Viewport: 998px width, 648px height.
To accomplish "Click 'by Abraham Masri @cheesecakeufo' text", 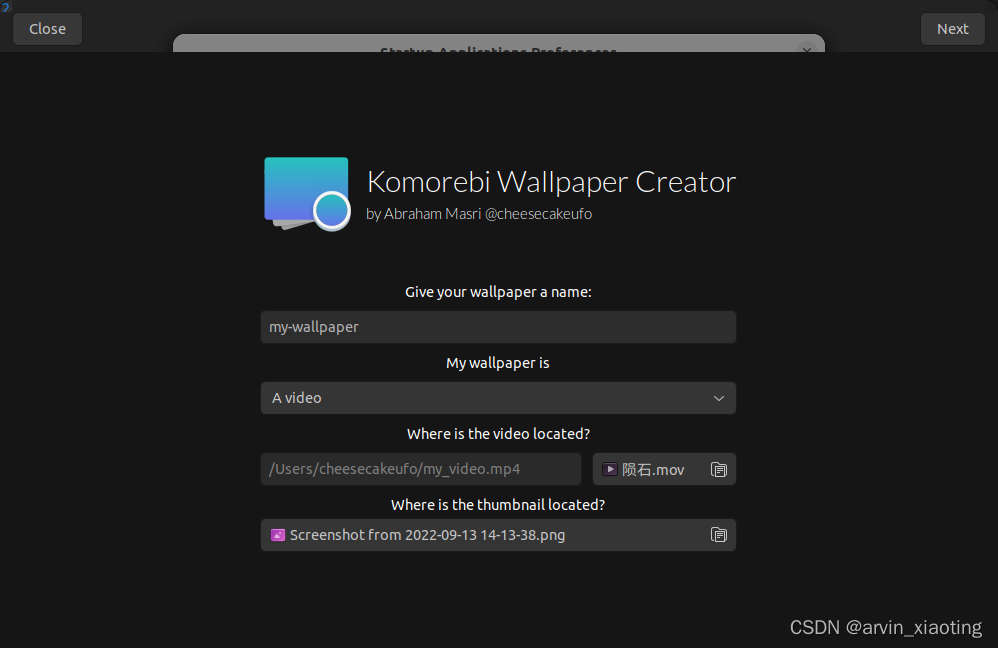I will tap(479, 214).
